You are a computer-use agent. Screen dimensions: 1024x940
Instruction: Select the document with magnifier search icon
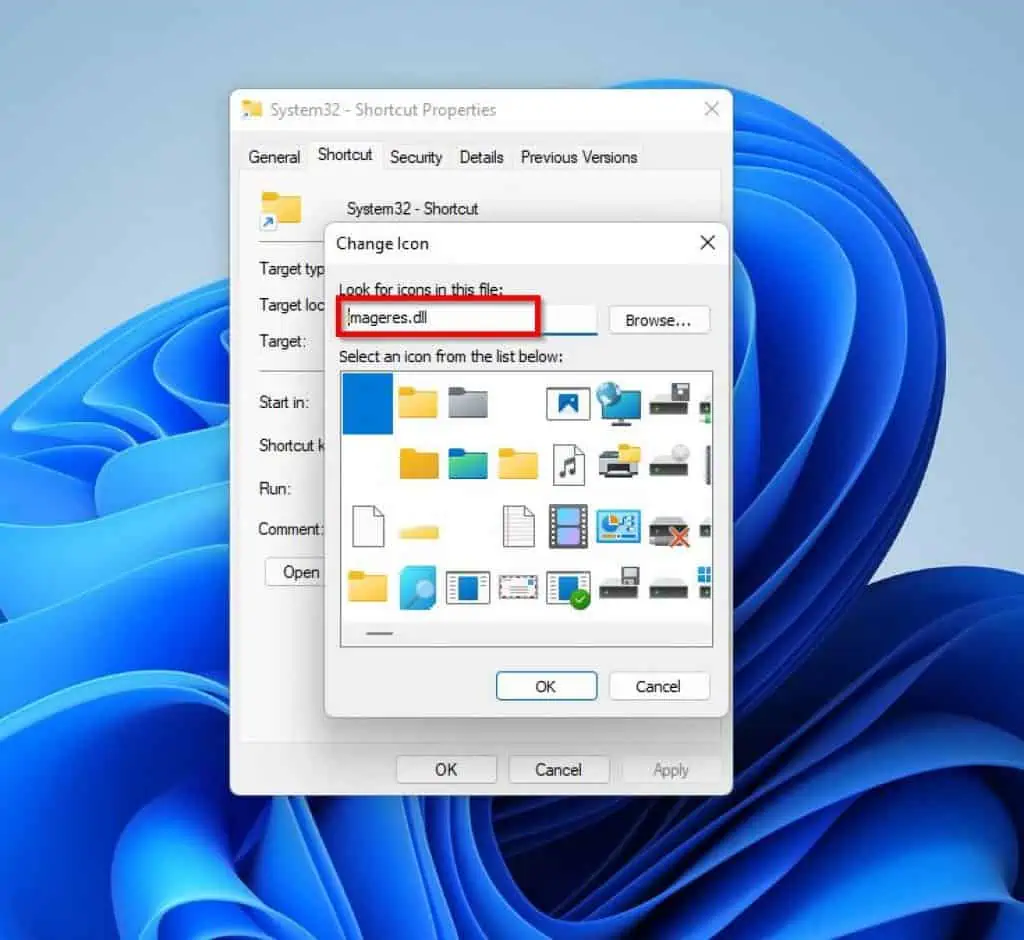[x=418, y=588]
